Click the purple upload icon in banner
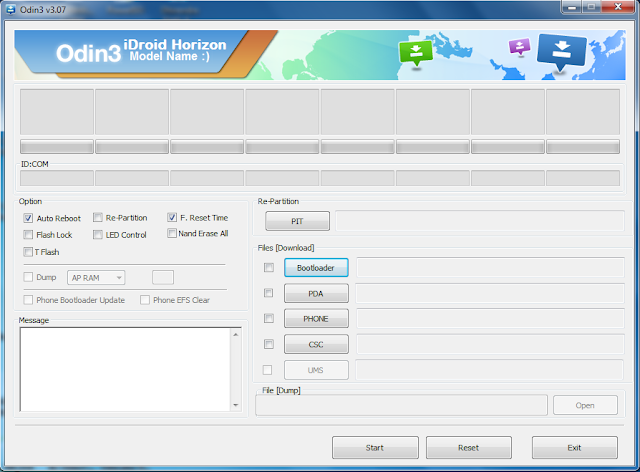Screen dimensions: 640x472 tap(519, 47)
